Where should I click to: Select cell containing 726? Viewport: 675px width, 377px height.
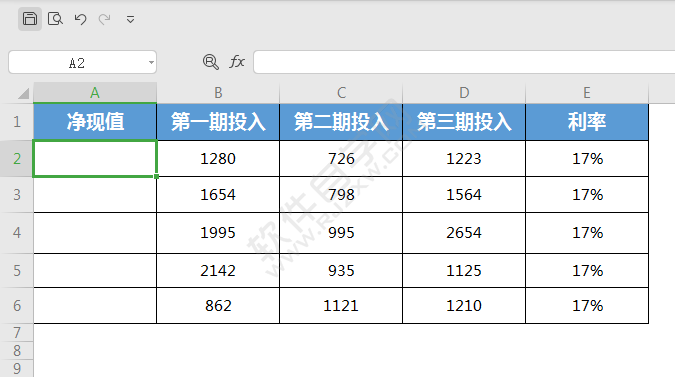(x=341, y=159)
